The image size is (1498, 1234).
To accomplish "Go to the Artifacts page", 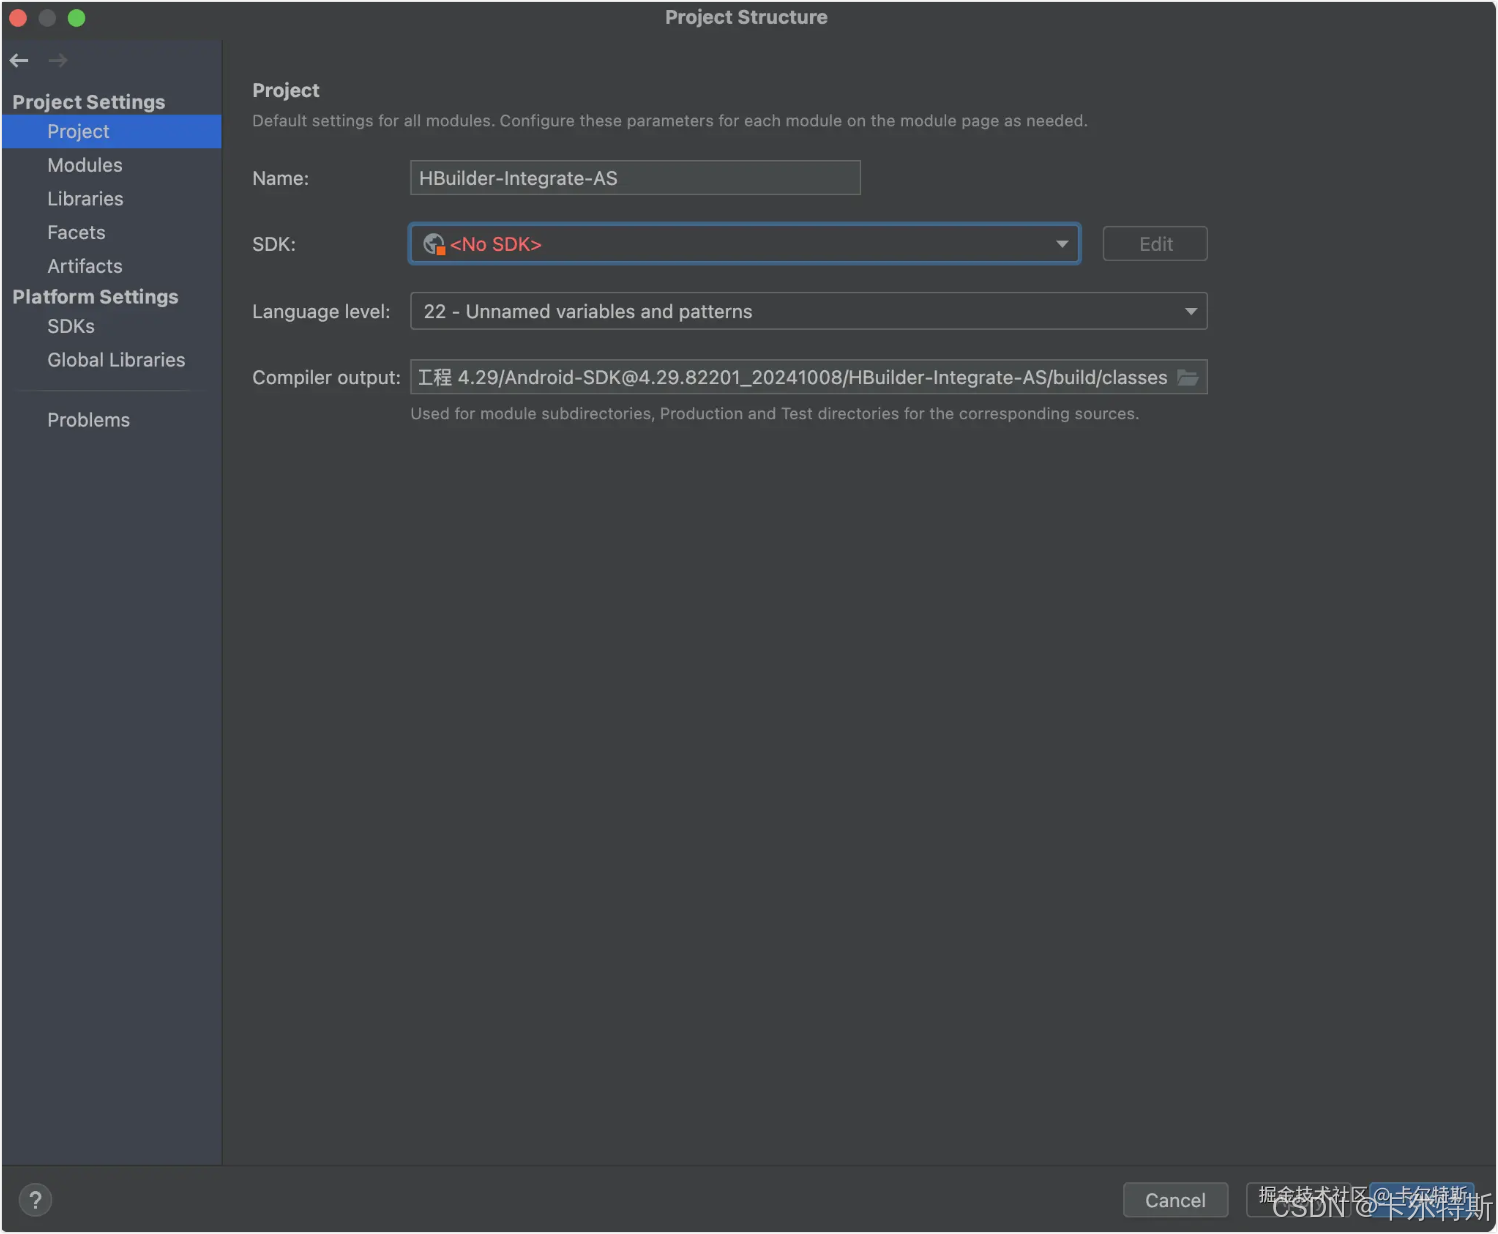I will (x=85, y=266).
